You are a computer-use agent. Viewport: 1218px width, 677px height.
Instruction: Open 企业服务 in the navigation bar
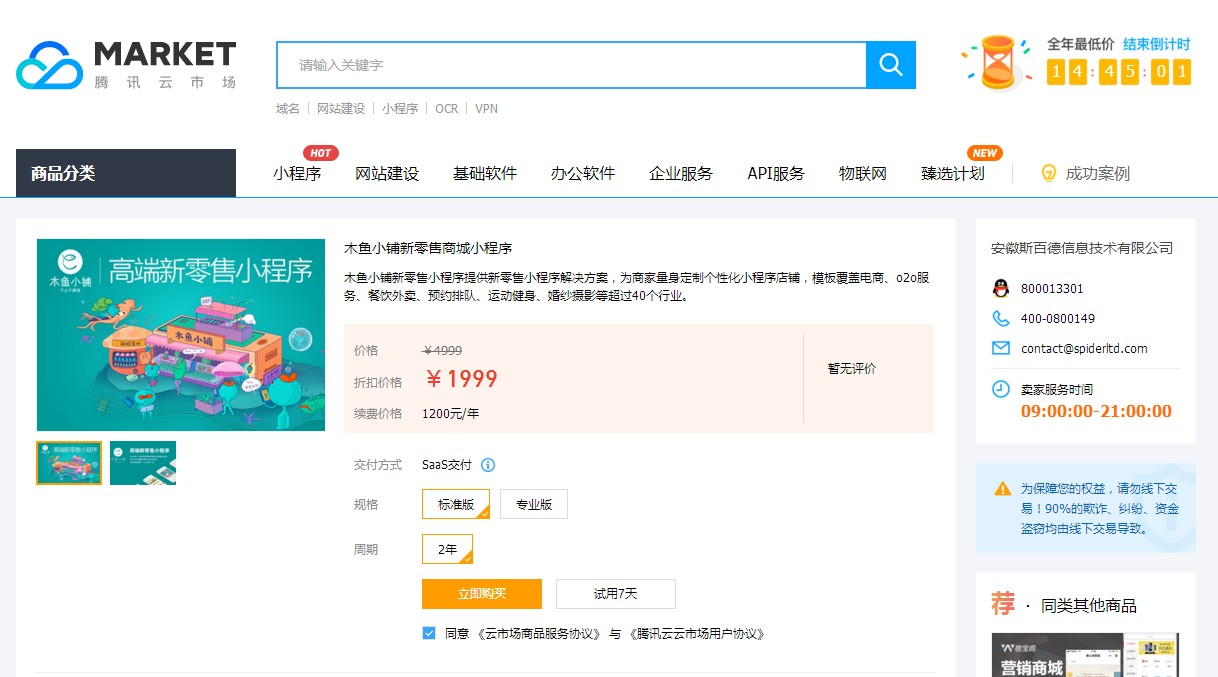tap(681, 173)
